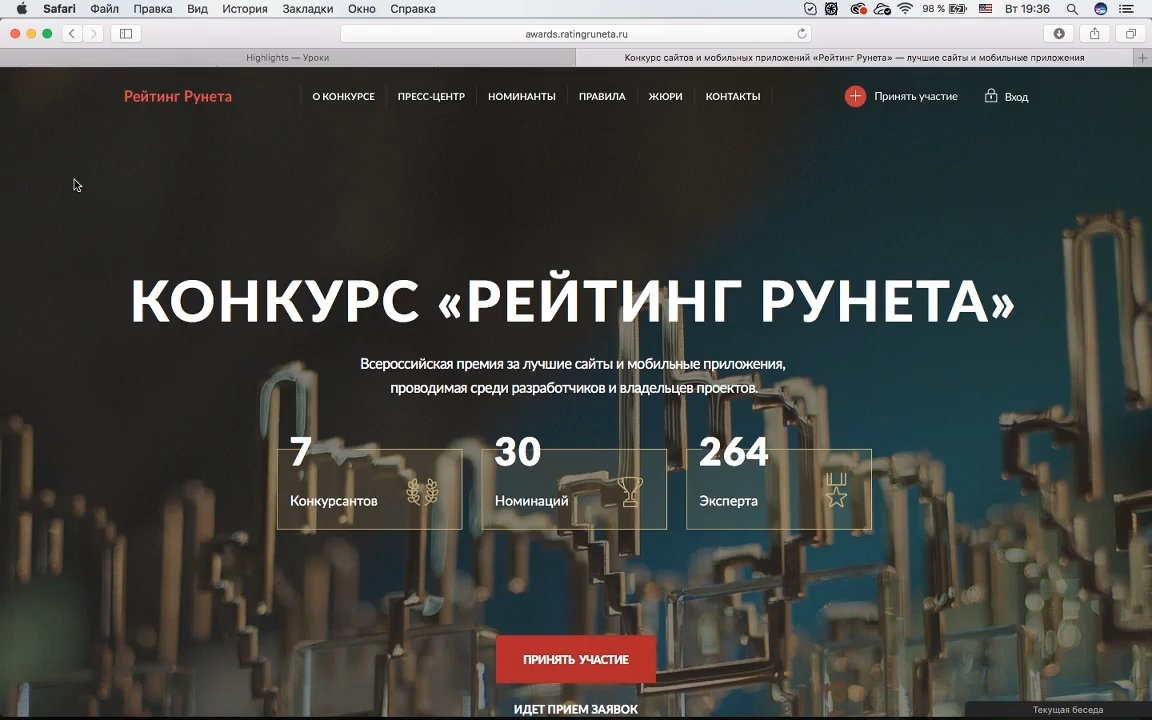Open Notification Center list icon
Screen dimensions: 1152x720
coord(1126,9)
